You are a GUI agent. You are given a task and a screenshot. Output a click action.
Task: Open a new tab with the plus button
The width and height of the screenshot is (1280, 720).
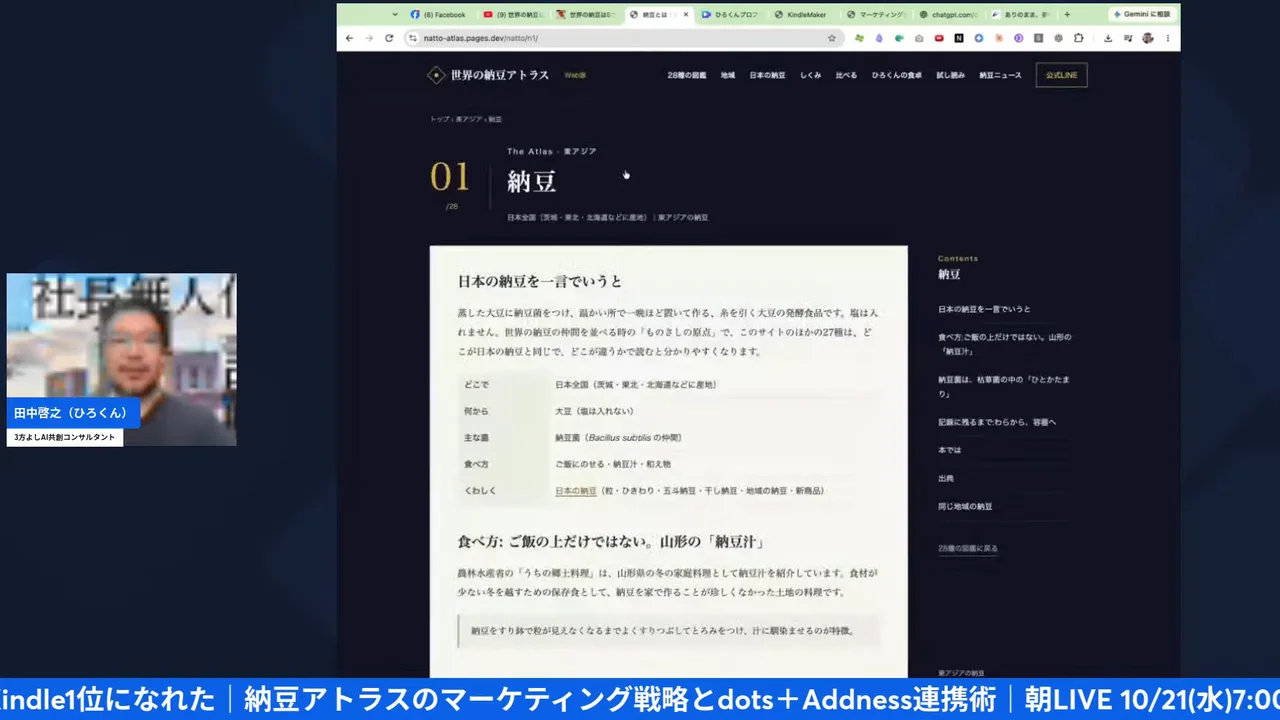1067,15
